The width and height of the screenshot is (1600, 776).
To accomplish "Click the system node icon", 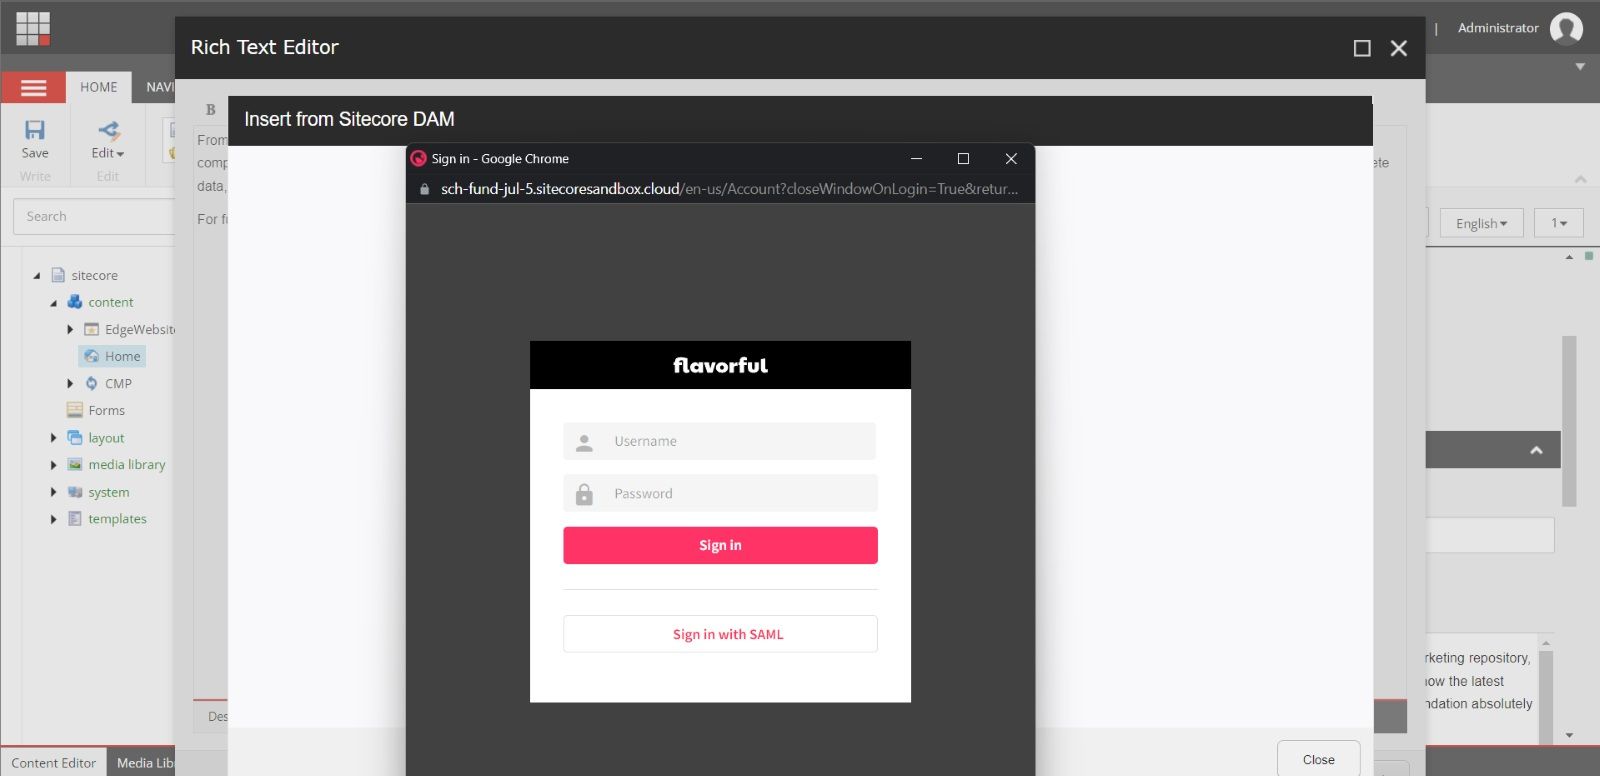I will coord(75,492).
